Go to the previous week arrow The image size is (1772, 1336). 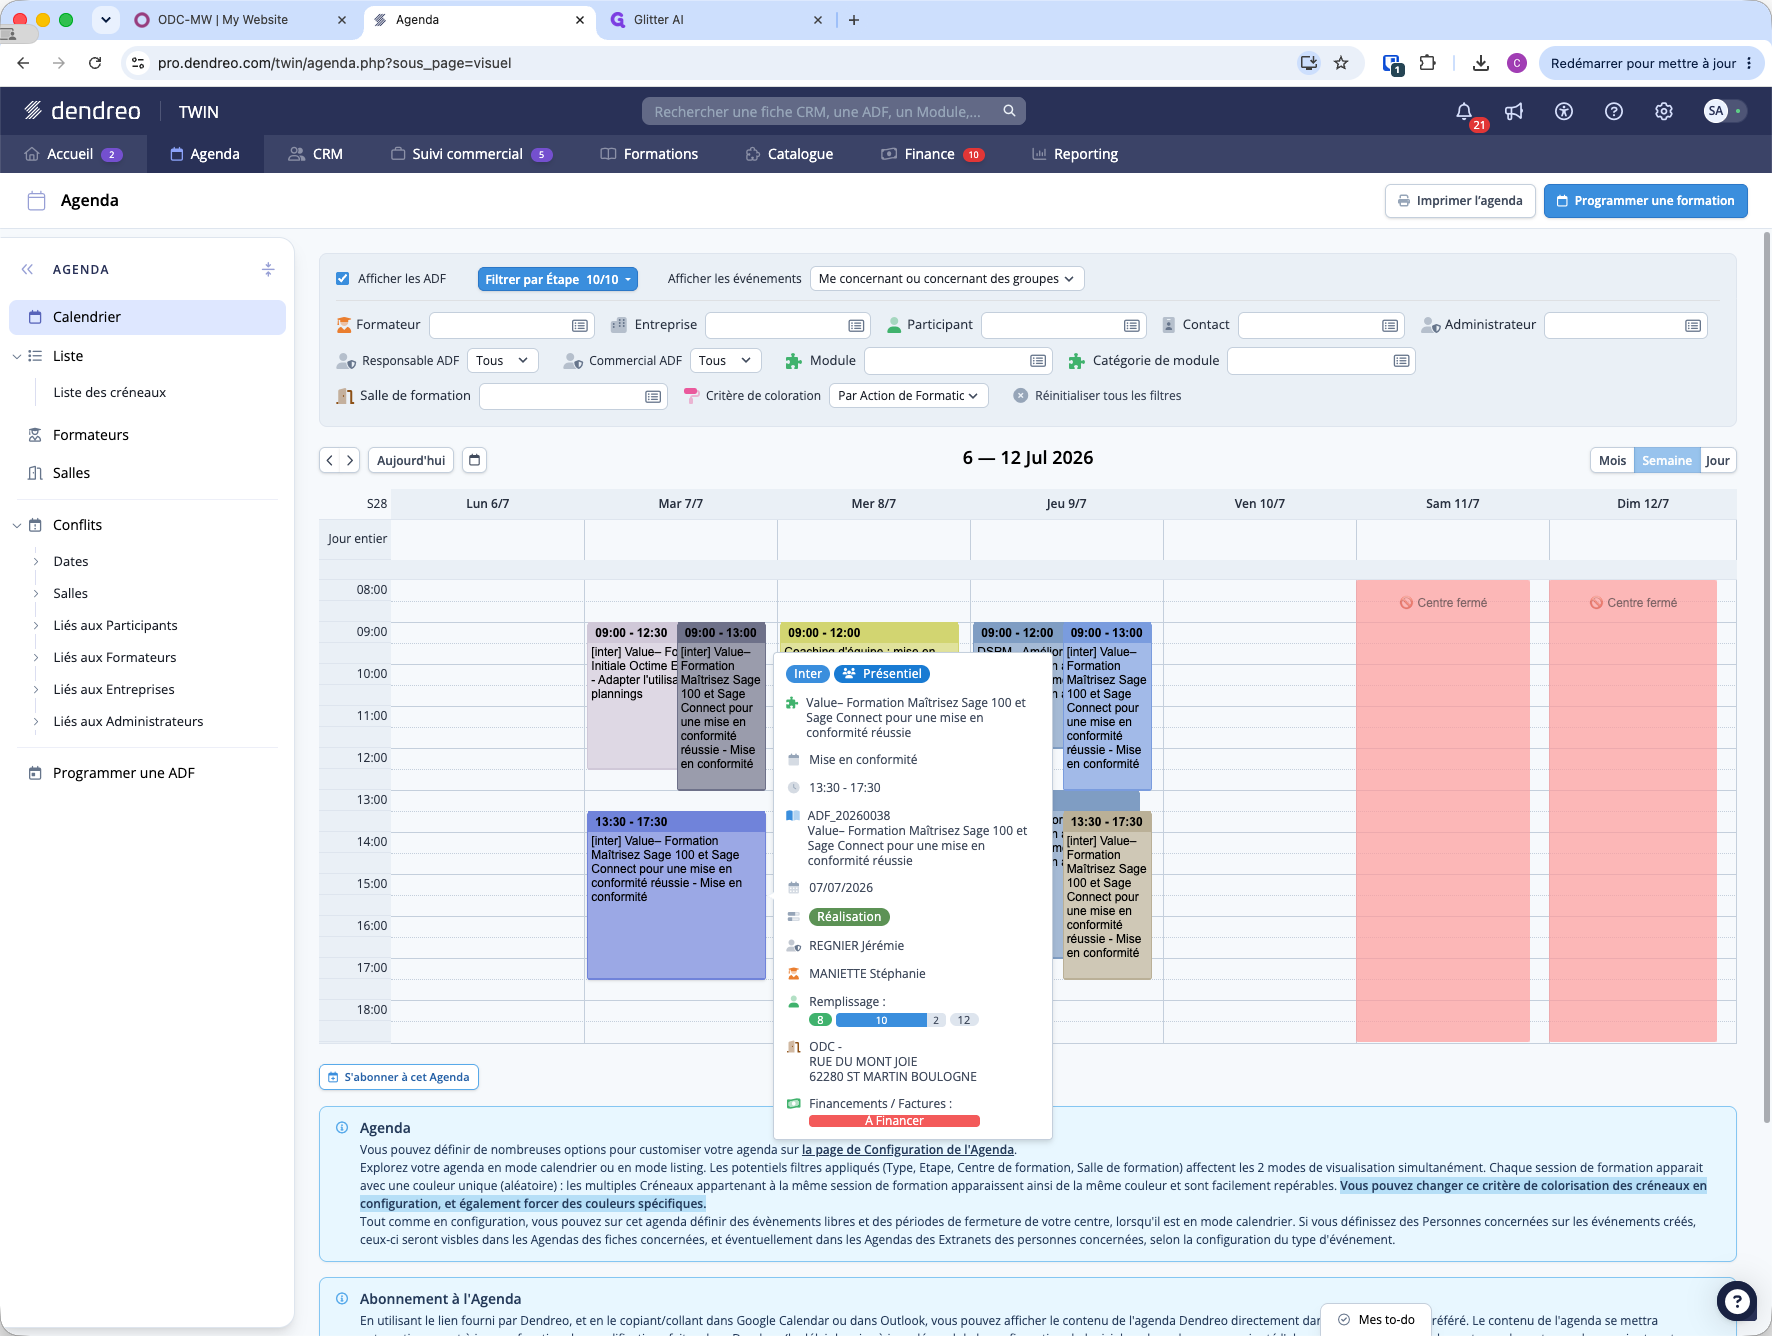click(x=330, y=460)
